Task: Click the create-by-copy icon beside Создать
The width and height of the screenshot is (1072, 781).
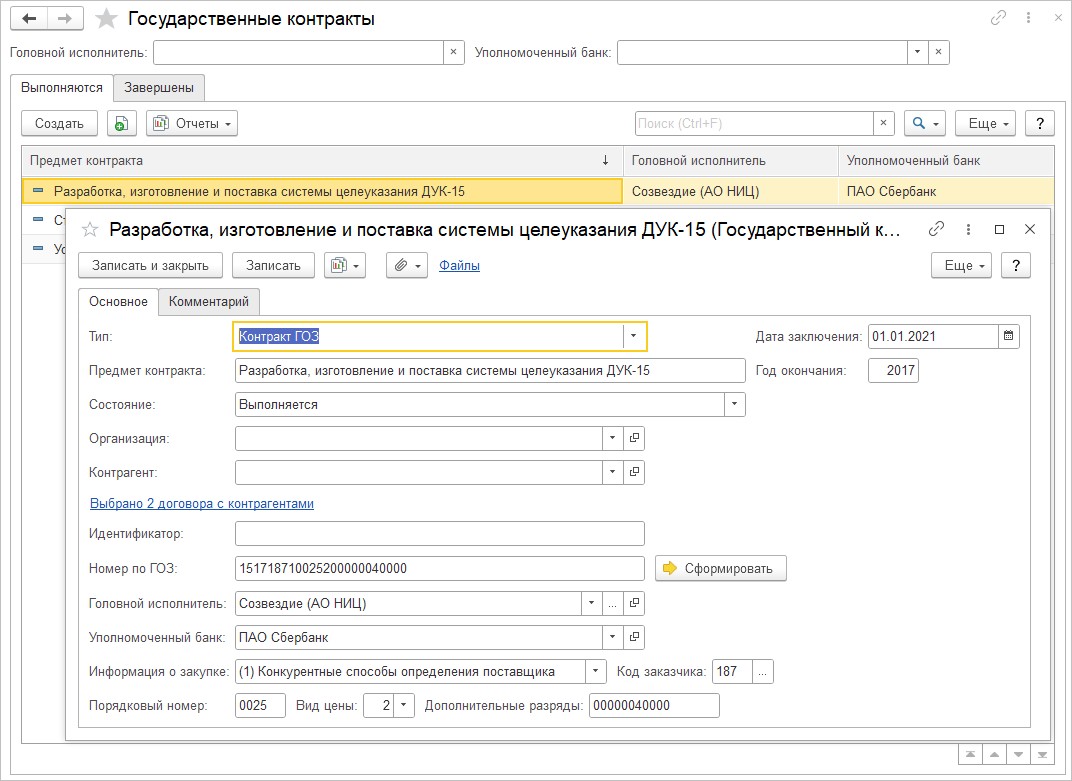Action: 121,123
